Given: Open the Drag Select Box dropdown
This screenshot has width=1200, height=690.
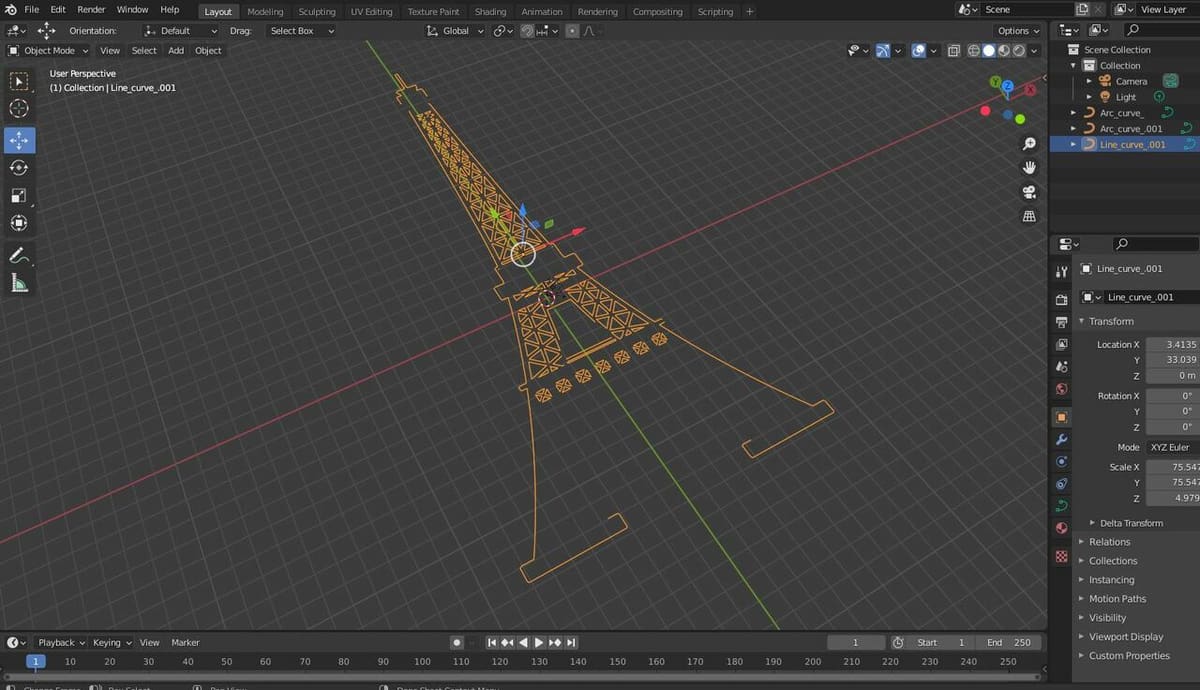Looking at the screenshot, I should point(302,31).
